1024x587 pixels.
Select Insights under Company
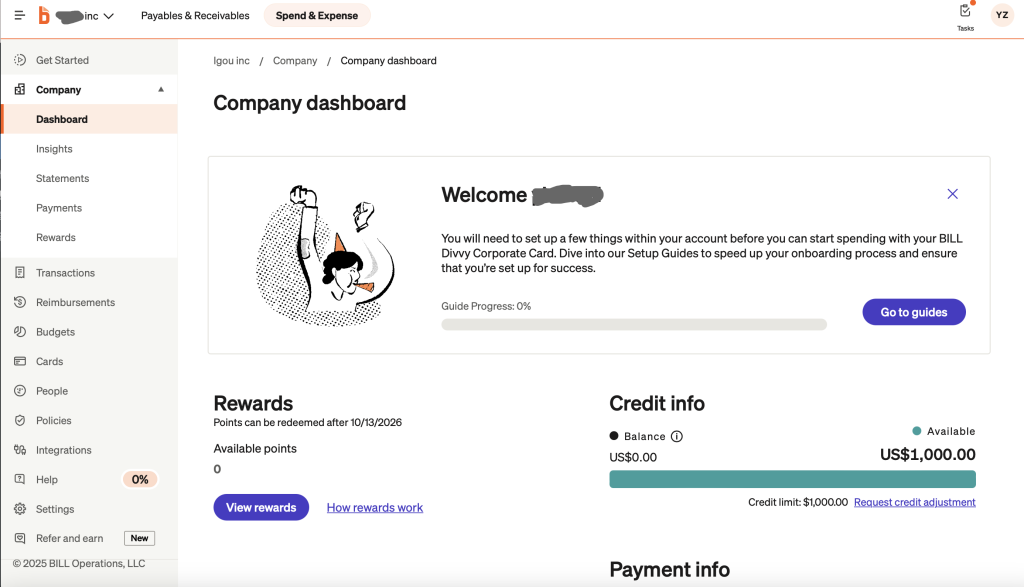[x=54, y=149]
